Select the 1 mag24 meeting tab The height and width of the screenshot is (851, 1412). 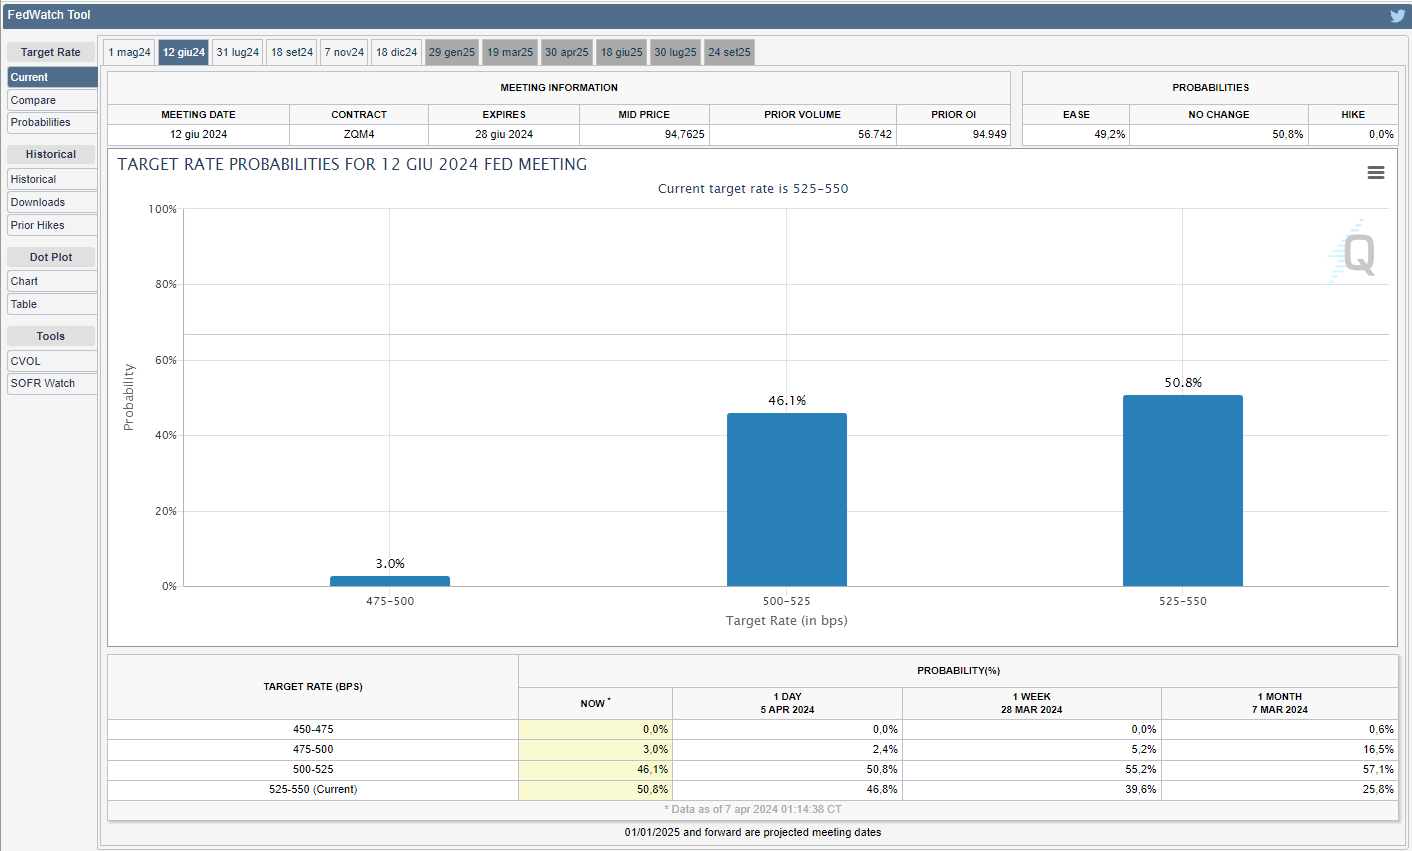[130, 52]
